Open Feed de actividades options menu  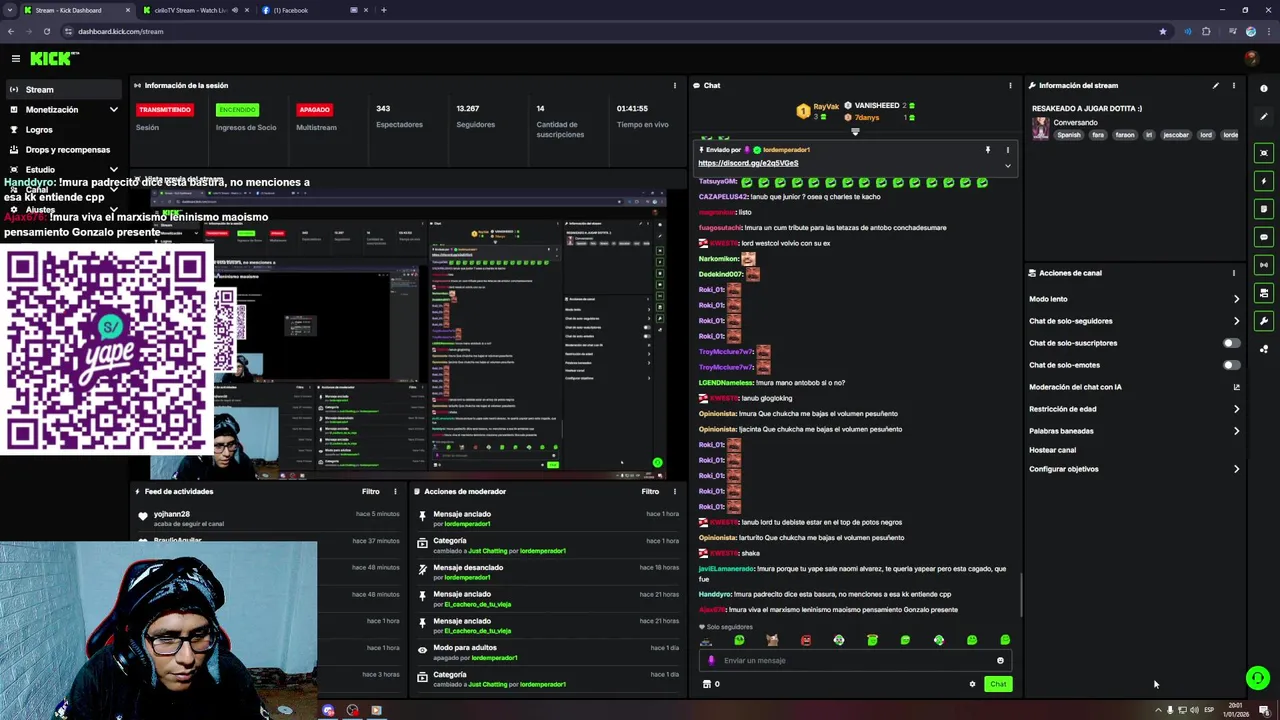tap(395, 492)
